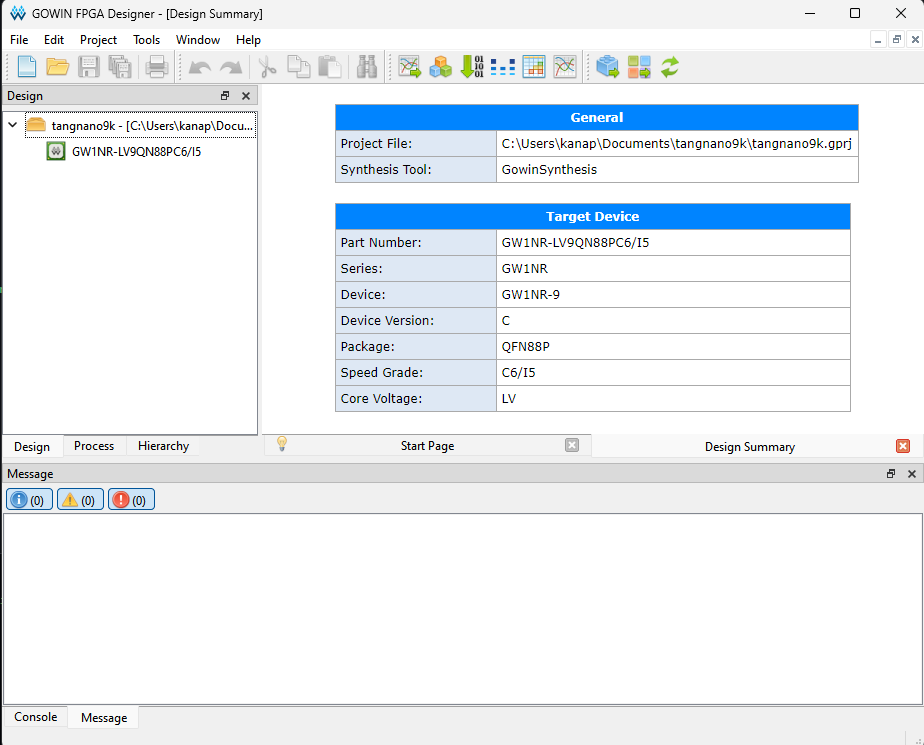Click the New File toolbar icon

click(x=27, y=67)
